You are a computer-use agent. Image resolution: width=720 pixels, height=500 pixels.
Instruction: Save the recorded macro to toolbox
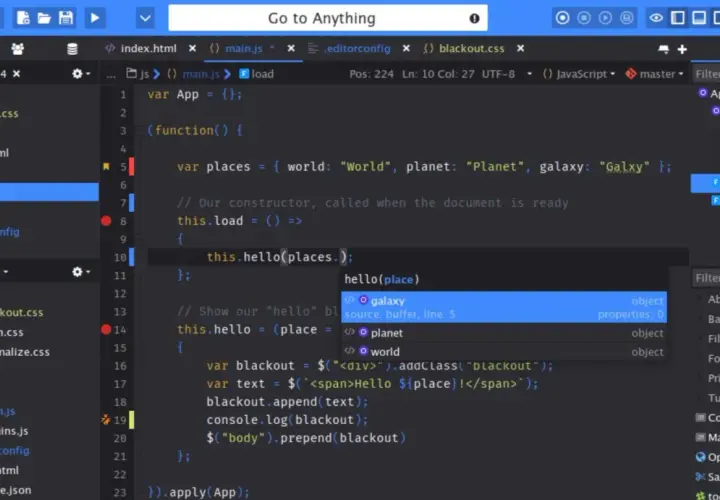coord(627,18)
